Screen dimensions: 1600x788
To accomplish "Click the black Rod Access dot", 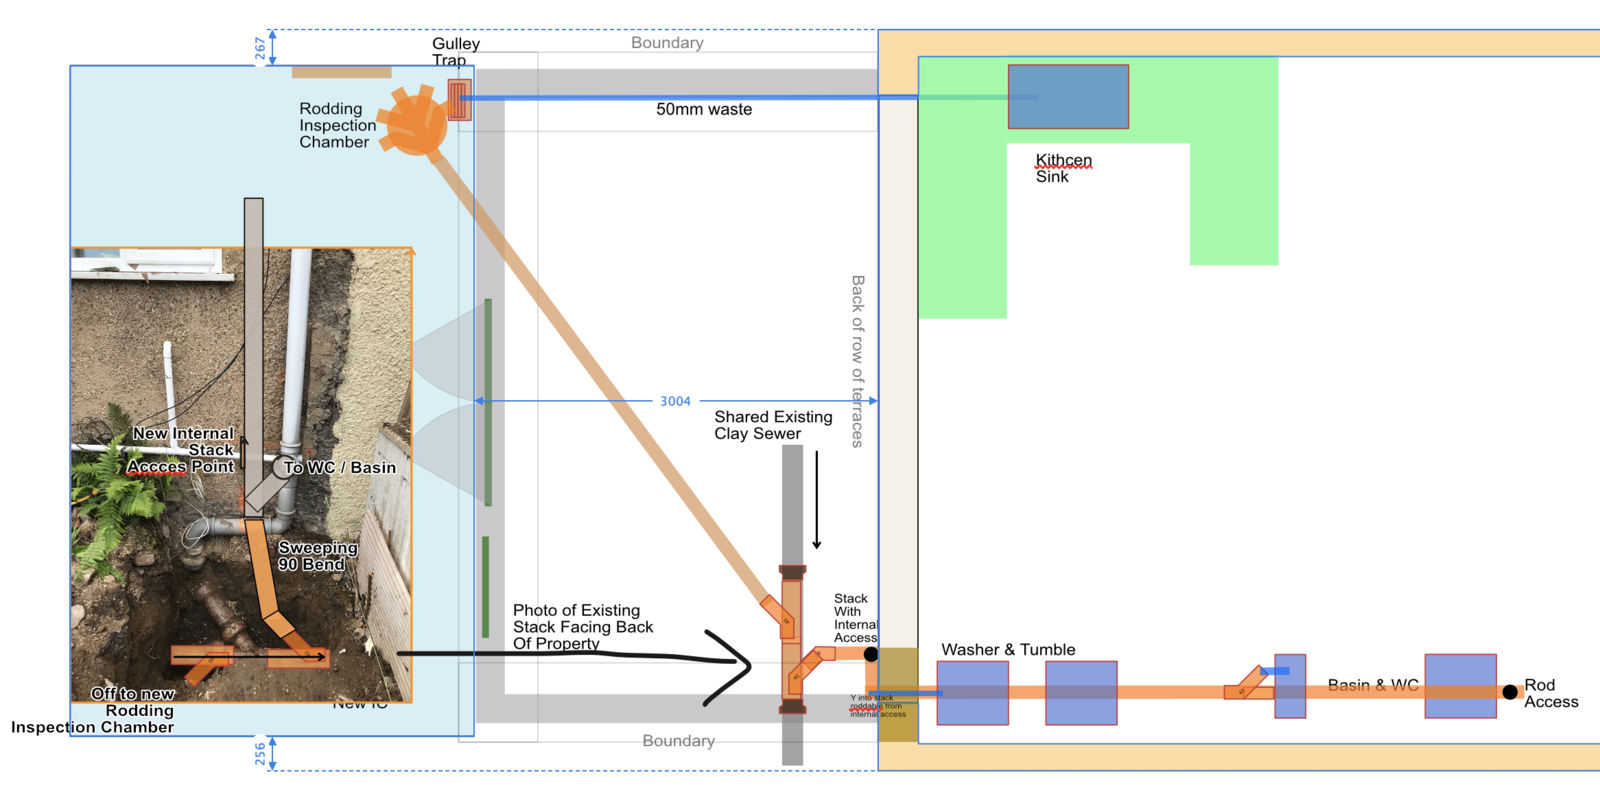I will [1510, 692].
